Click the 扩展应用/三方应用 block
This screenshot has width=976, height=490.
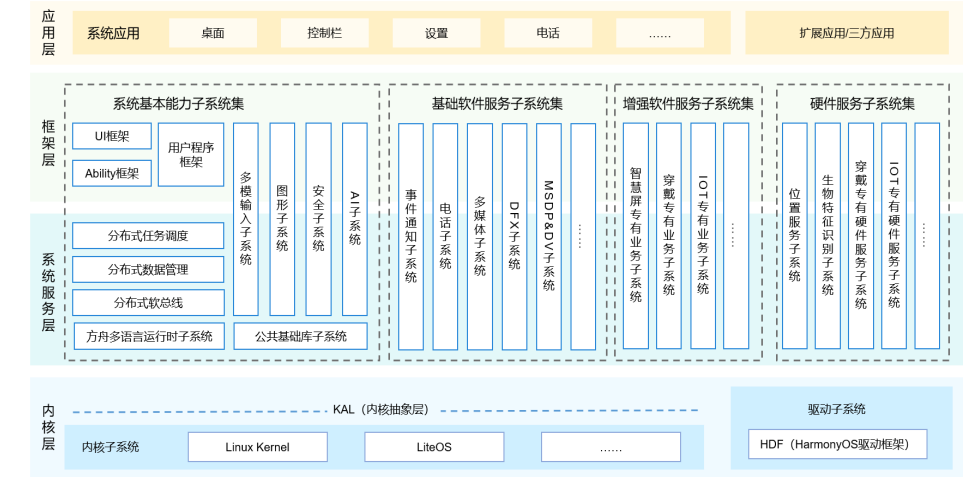coord(846,33)
